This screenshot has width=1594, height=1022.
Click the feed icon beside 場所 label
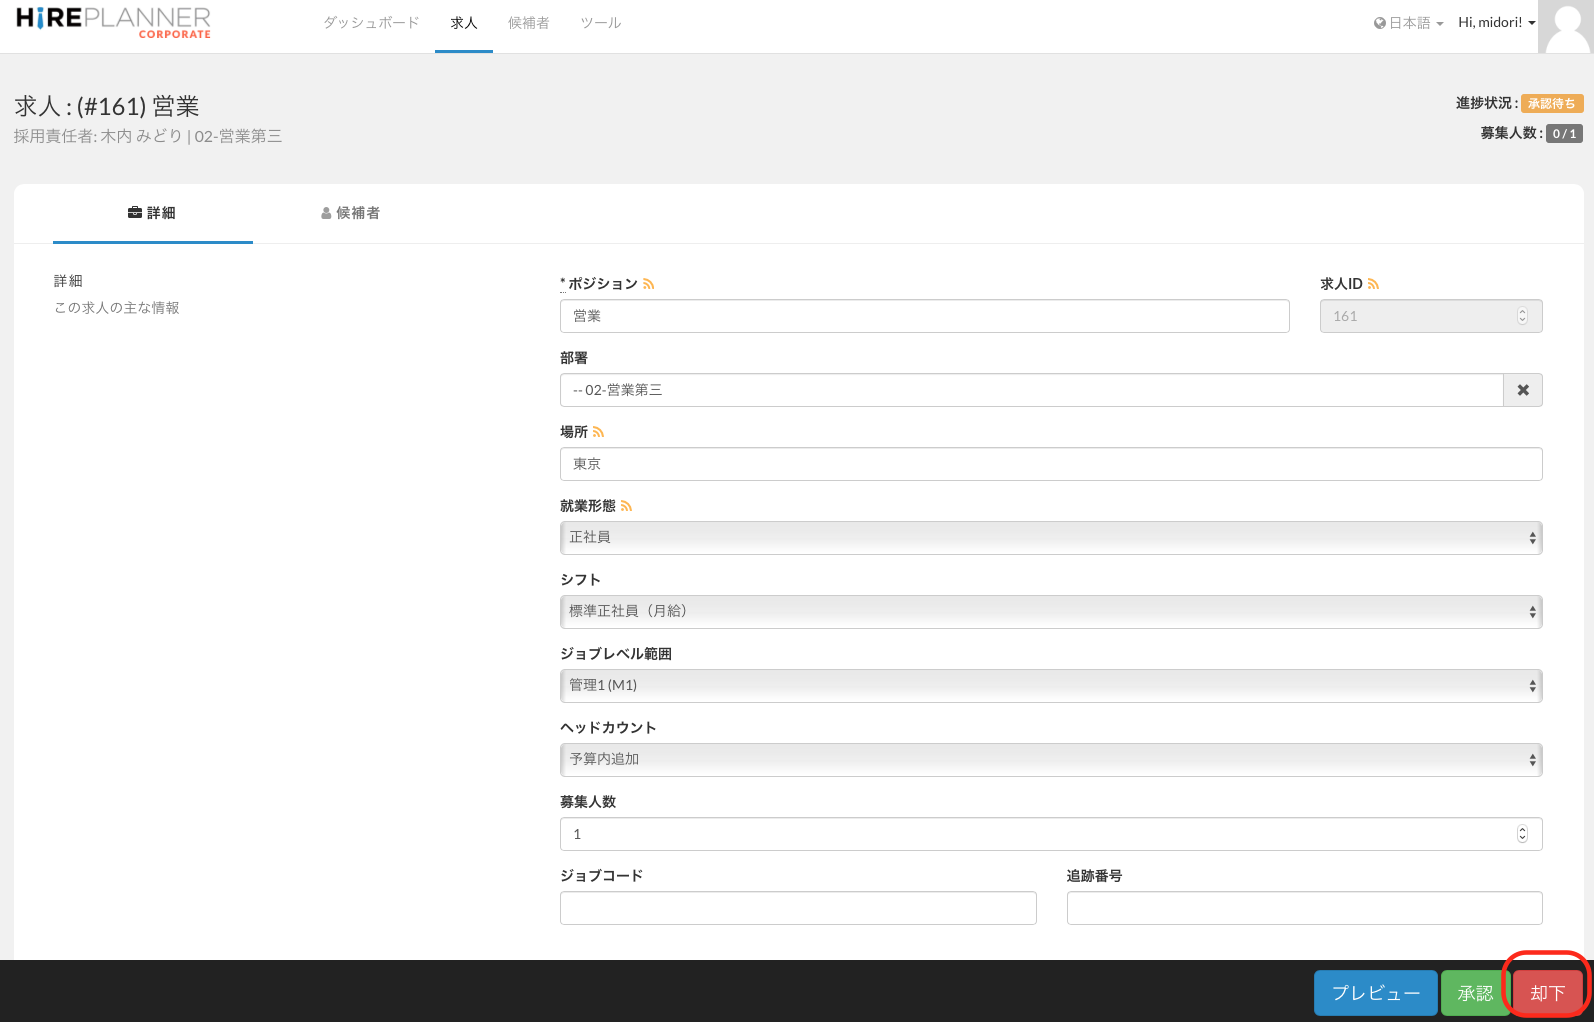598,432
